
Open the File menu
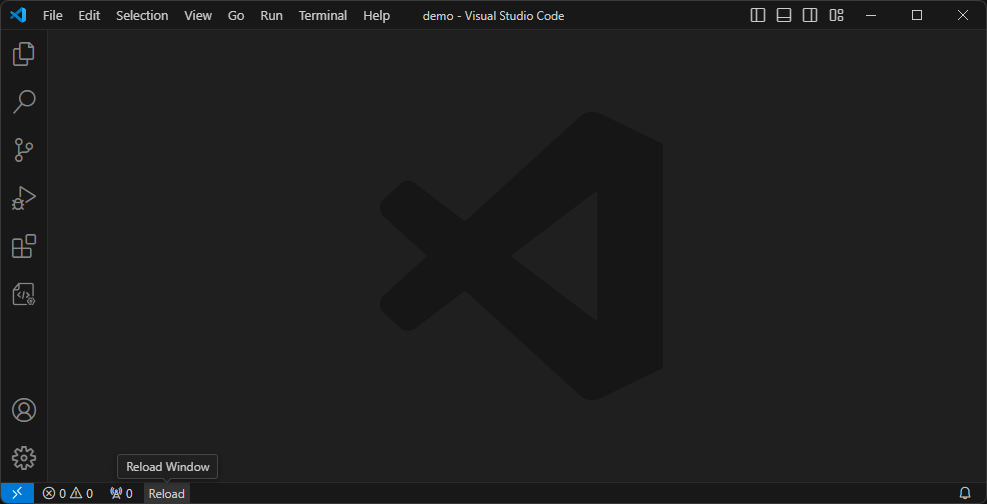[x=53, y=16]
